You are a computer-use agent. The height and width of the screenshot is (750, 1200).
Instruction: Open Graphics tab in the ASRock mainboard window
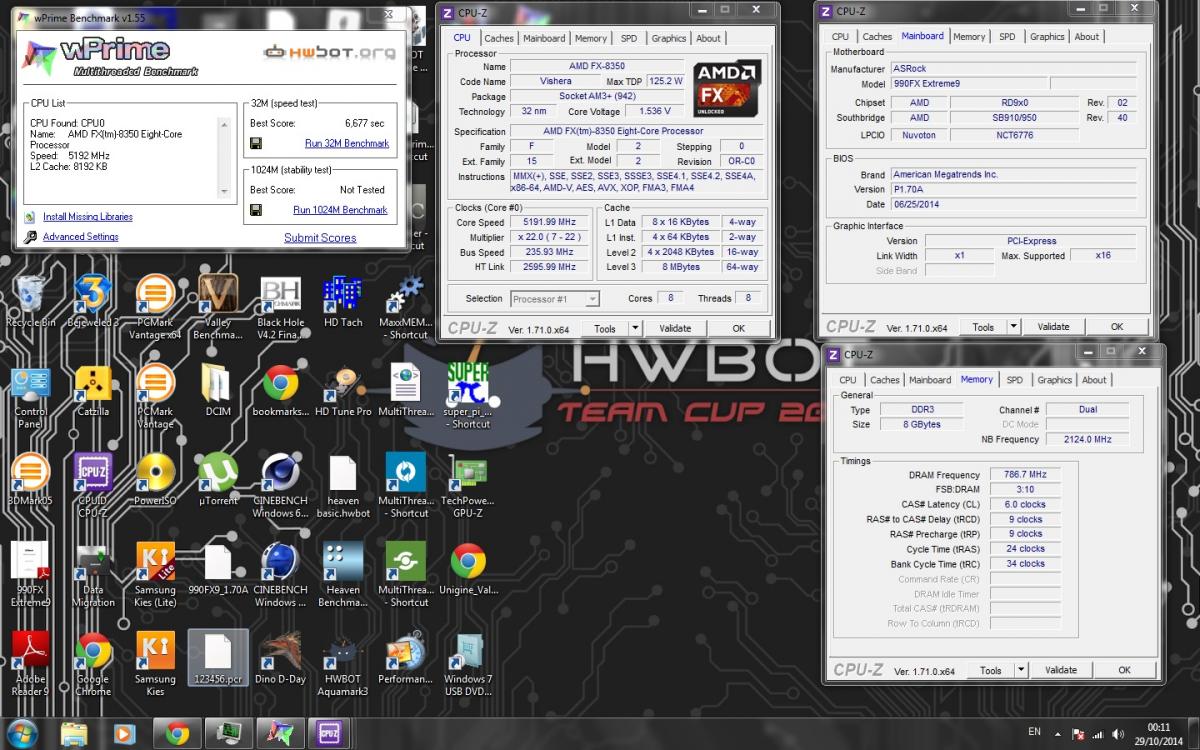click(x=1047, y=36)
